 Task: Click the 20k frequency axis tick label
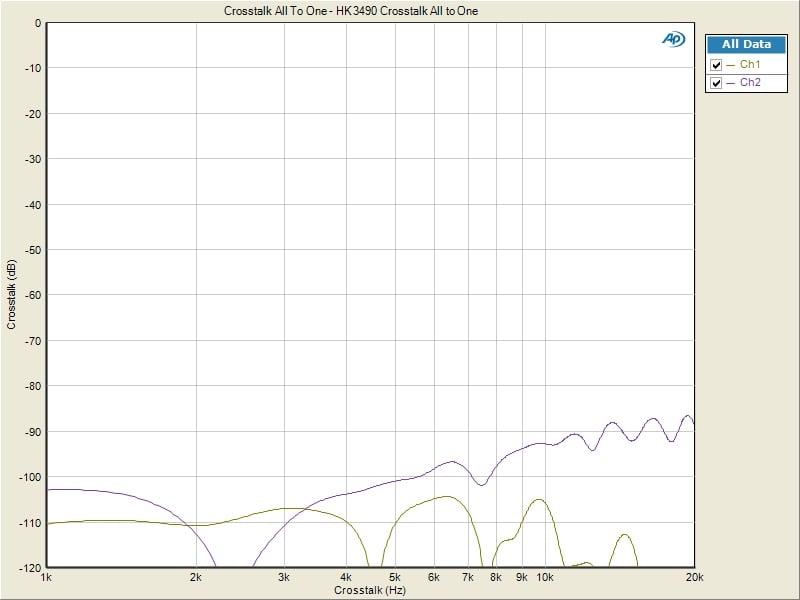click(693, 578)
